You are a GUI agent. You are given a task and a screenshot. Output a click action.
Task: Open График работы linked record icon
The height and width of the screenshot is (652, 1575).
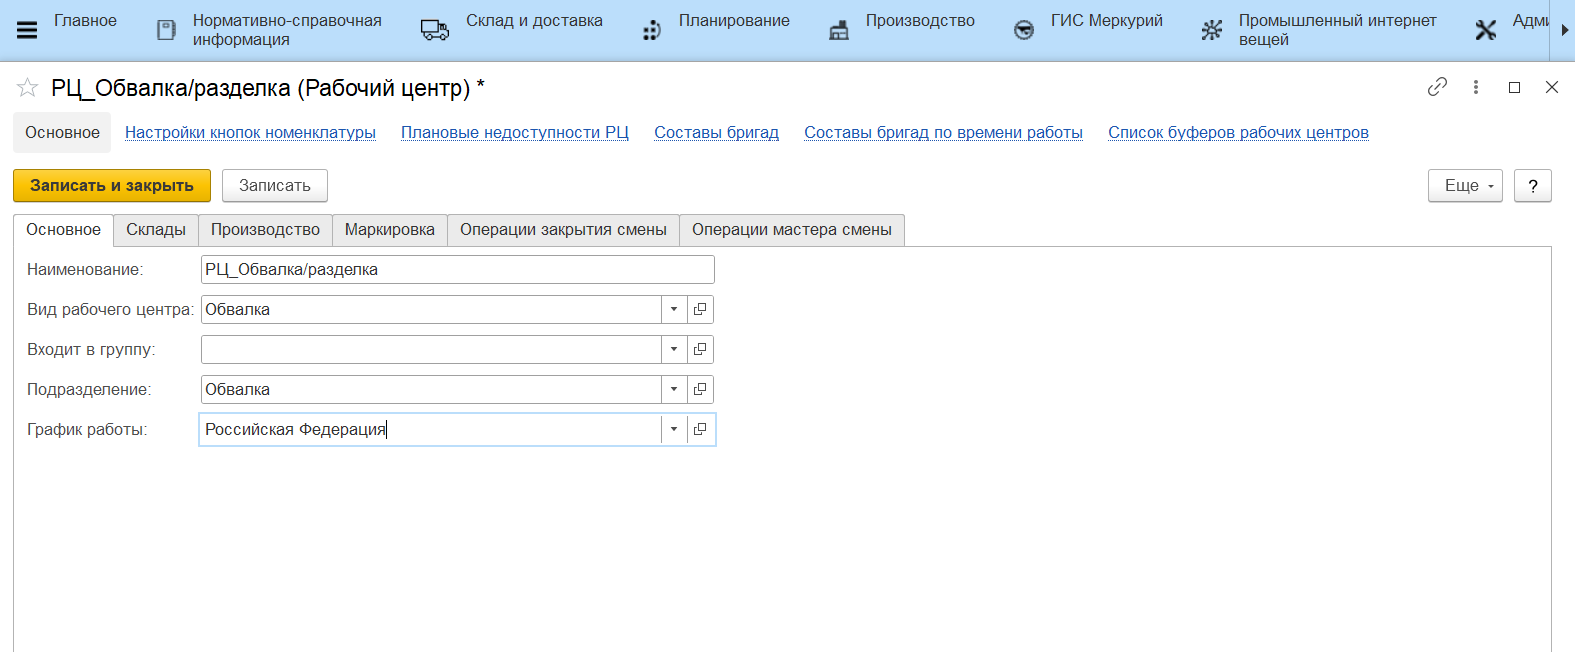coord(700,429)
